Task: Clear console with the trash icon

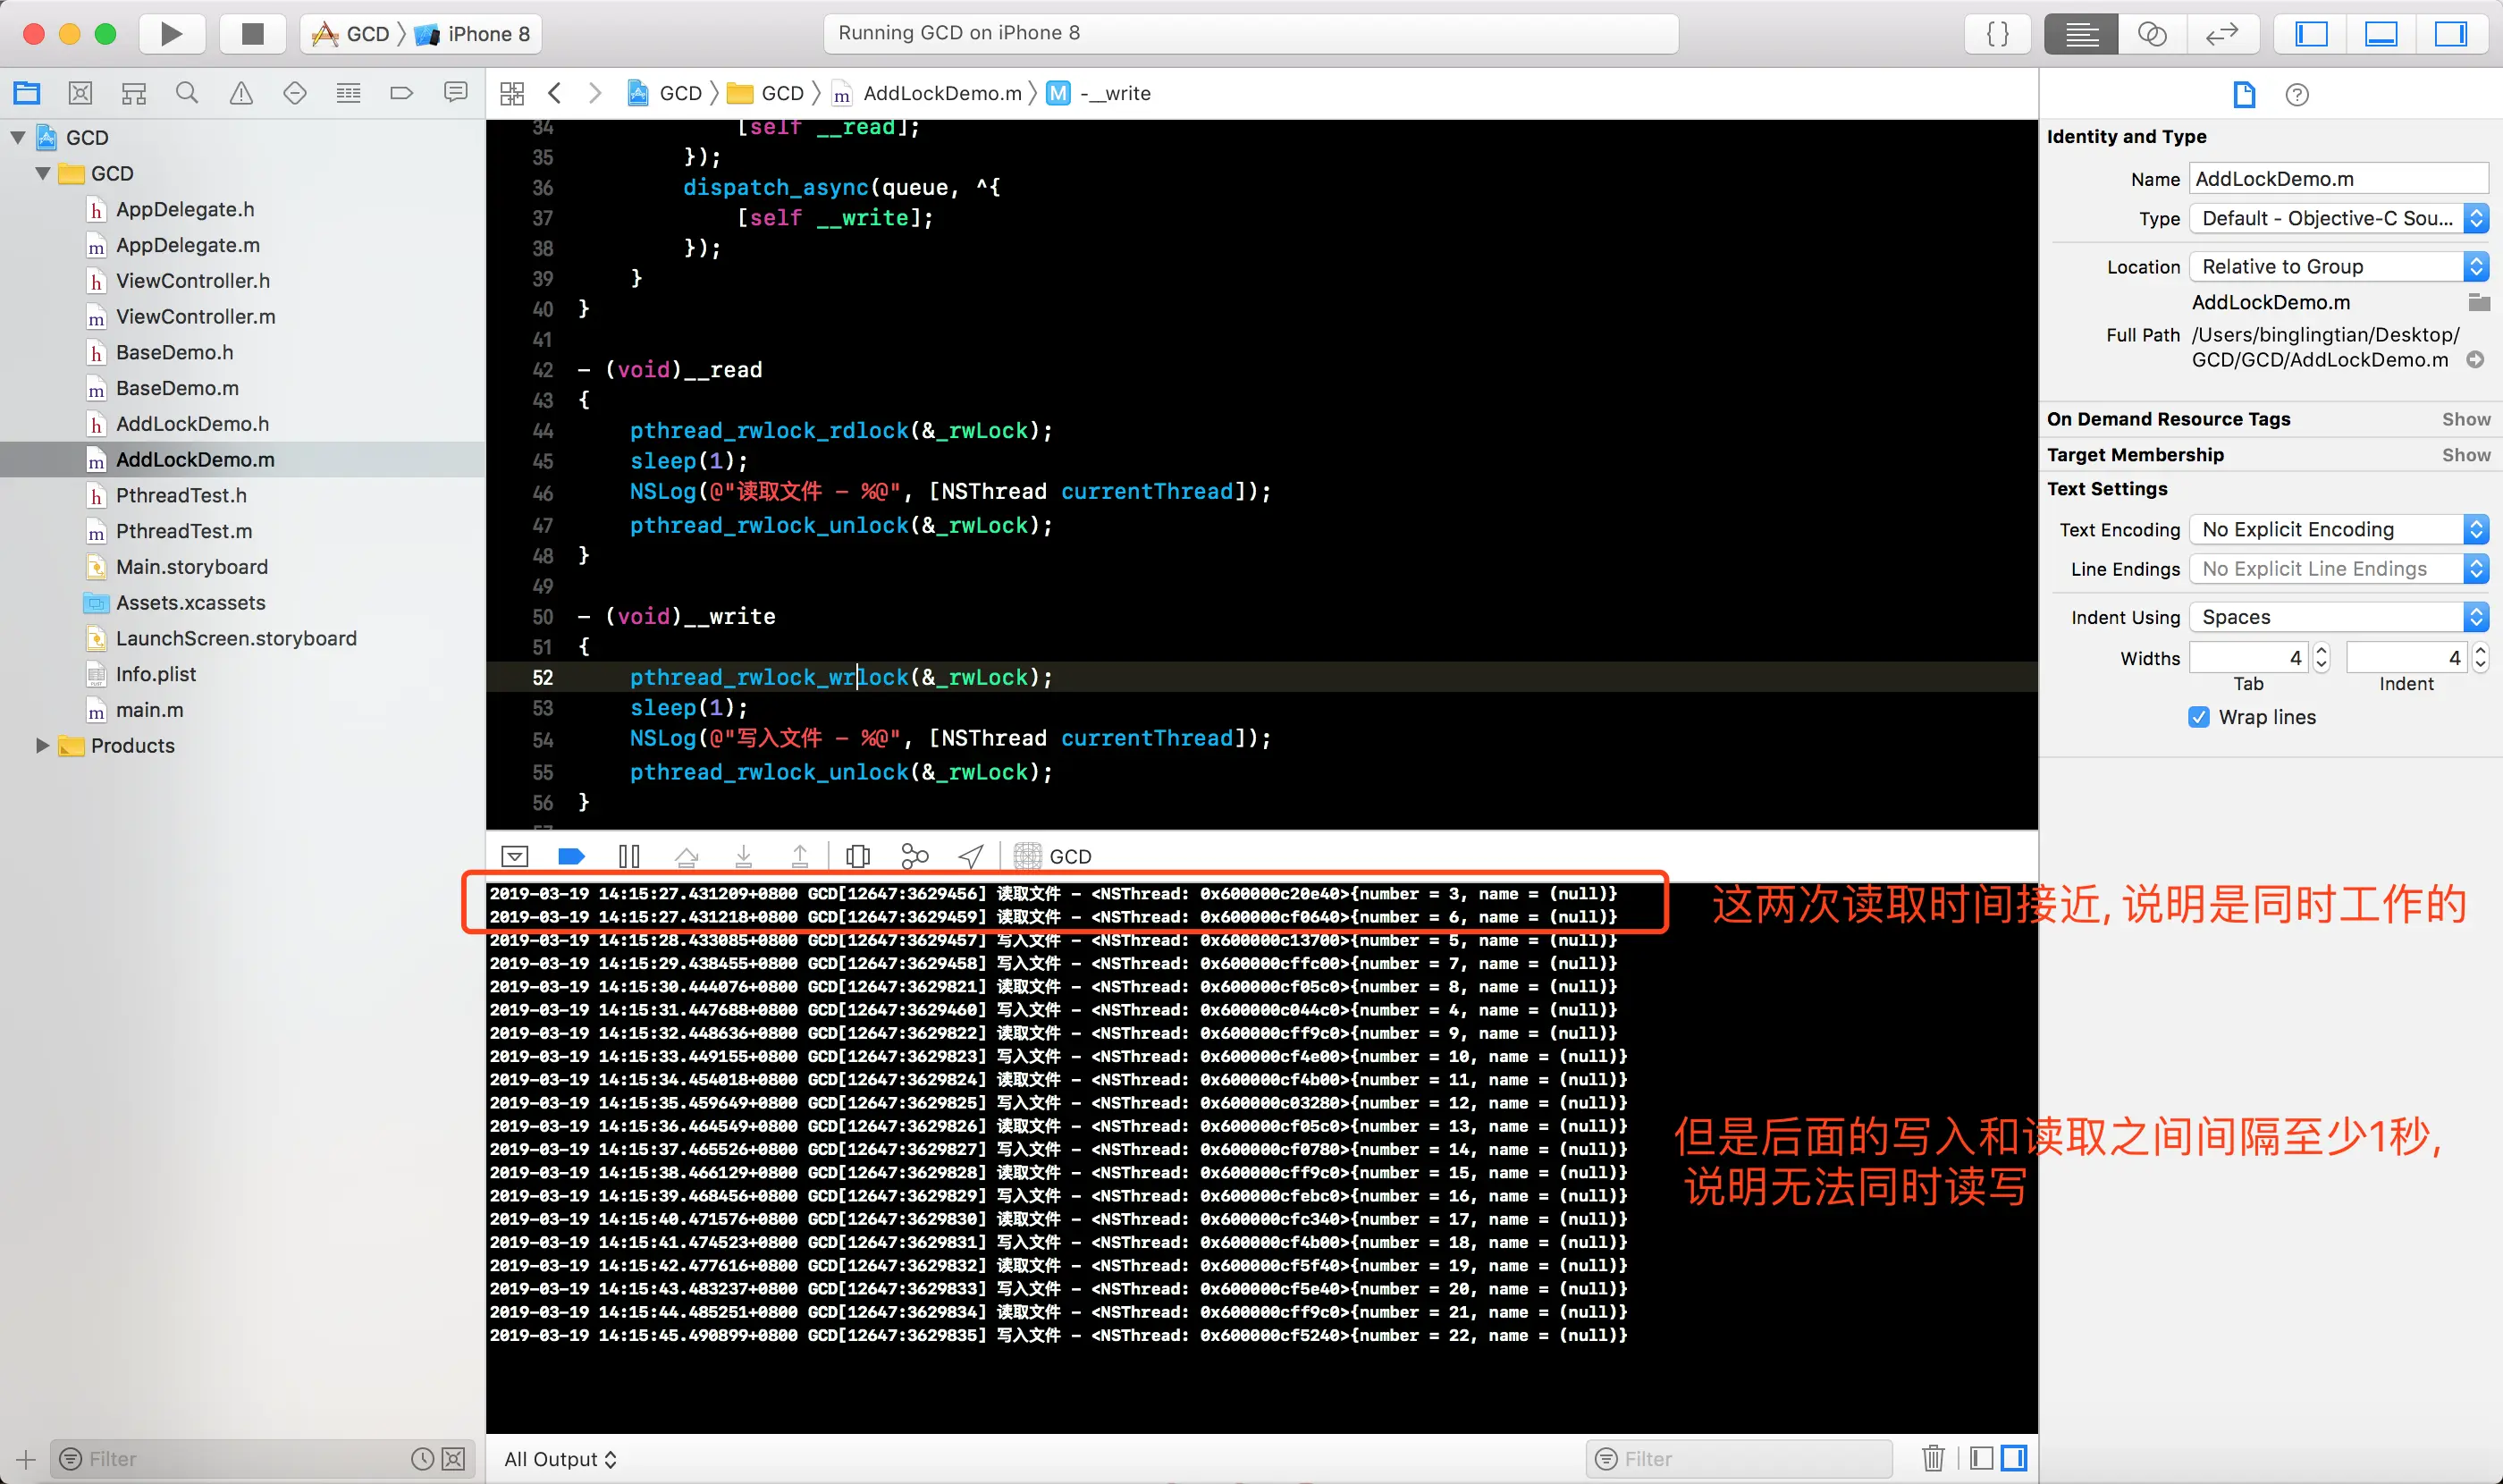Action: (1933, 1458)
